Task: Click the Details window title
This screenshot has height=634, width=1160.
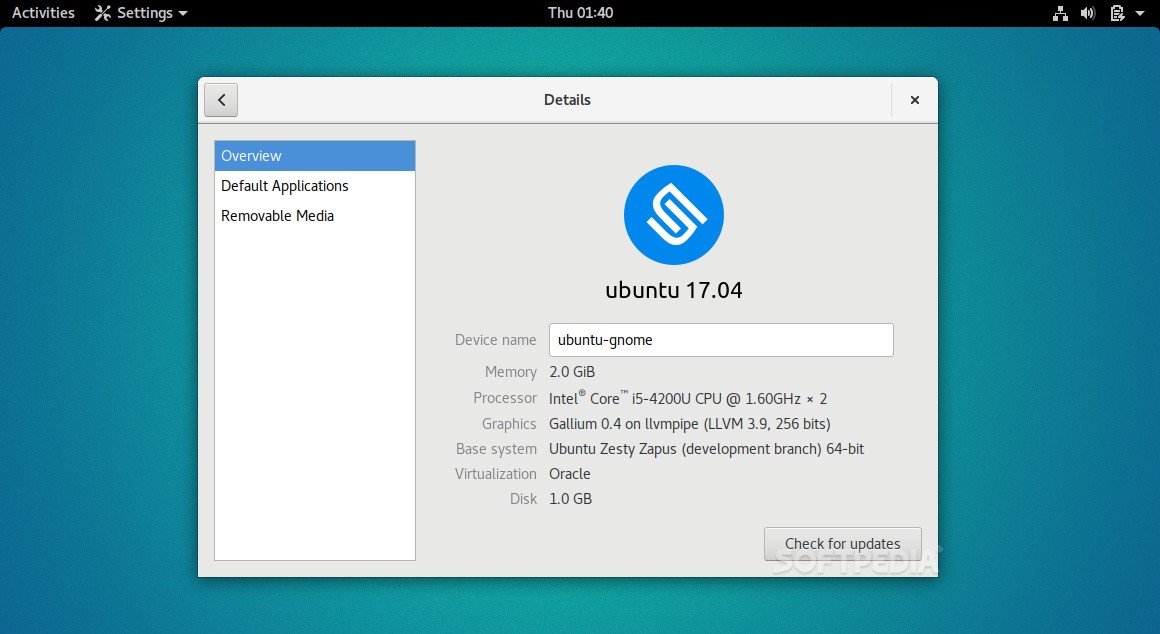Action: pos(567,100)
